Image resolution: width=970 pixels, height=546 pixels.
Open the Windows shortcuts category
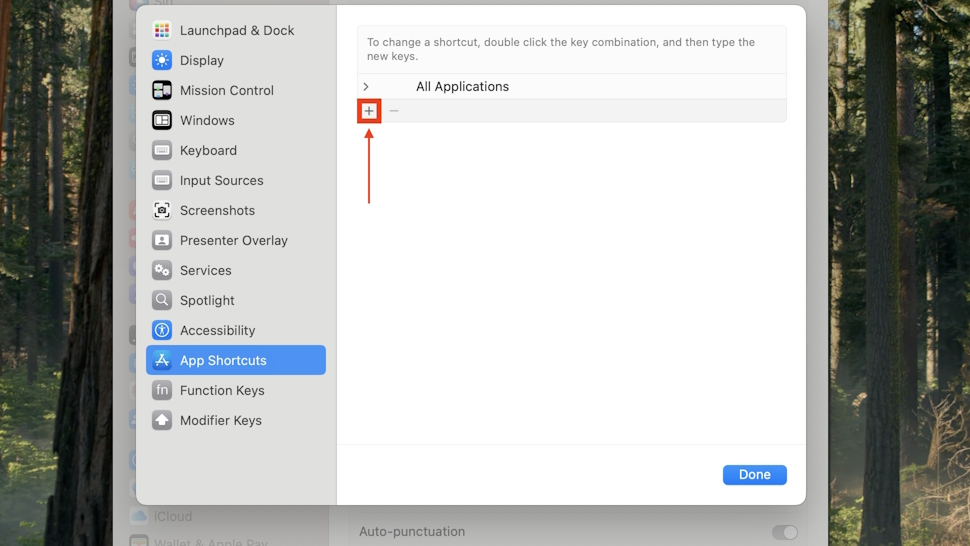(x=236, y=120)
